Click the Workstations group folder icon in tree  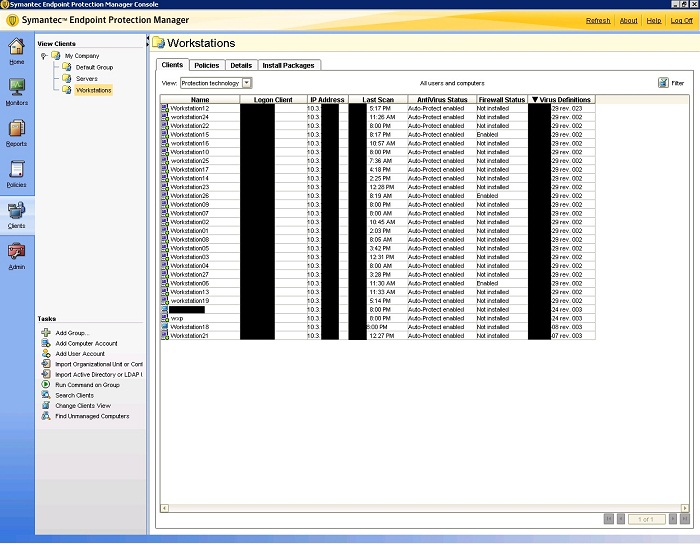[67, 90]
